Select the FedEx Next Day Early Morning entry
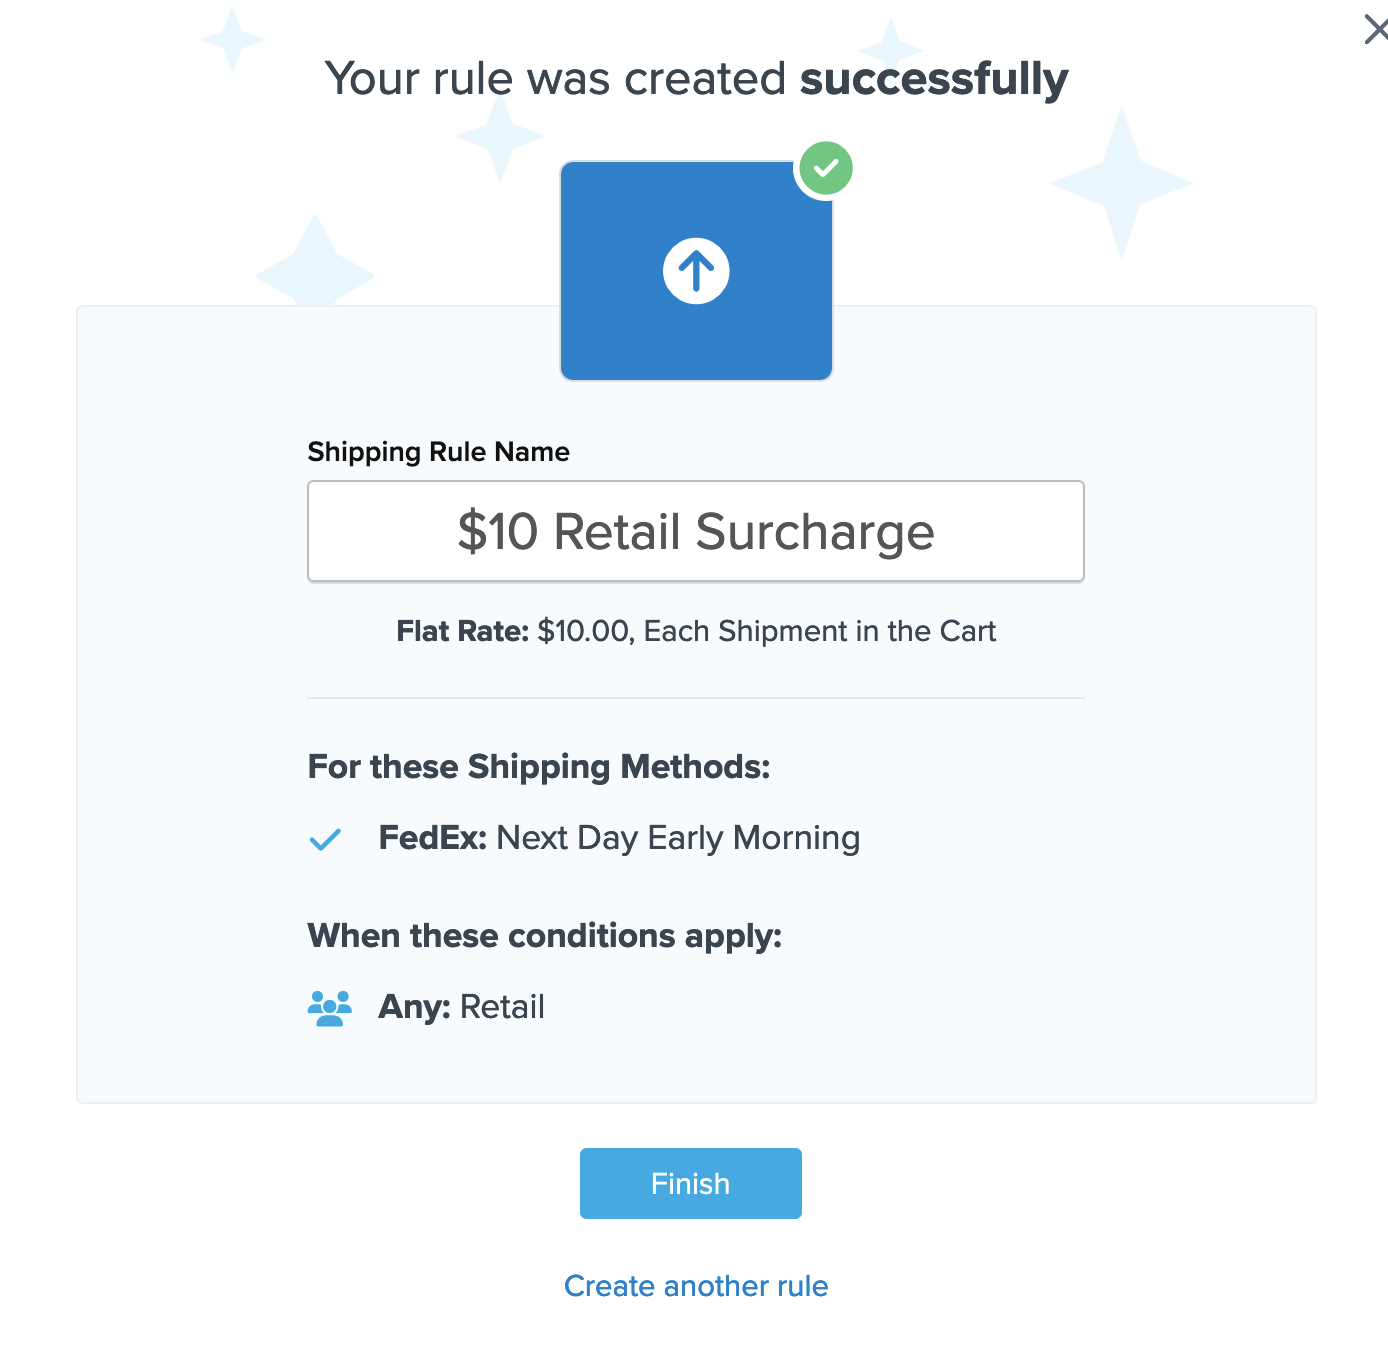Image resolution: width=1388 pixels, height=1348 pixels. point(619,838)
